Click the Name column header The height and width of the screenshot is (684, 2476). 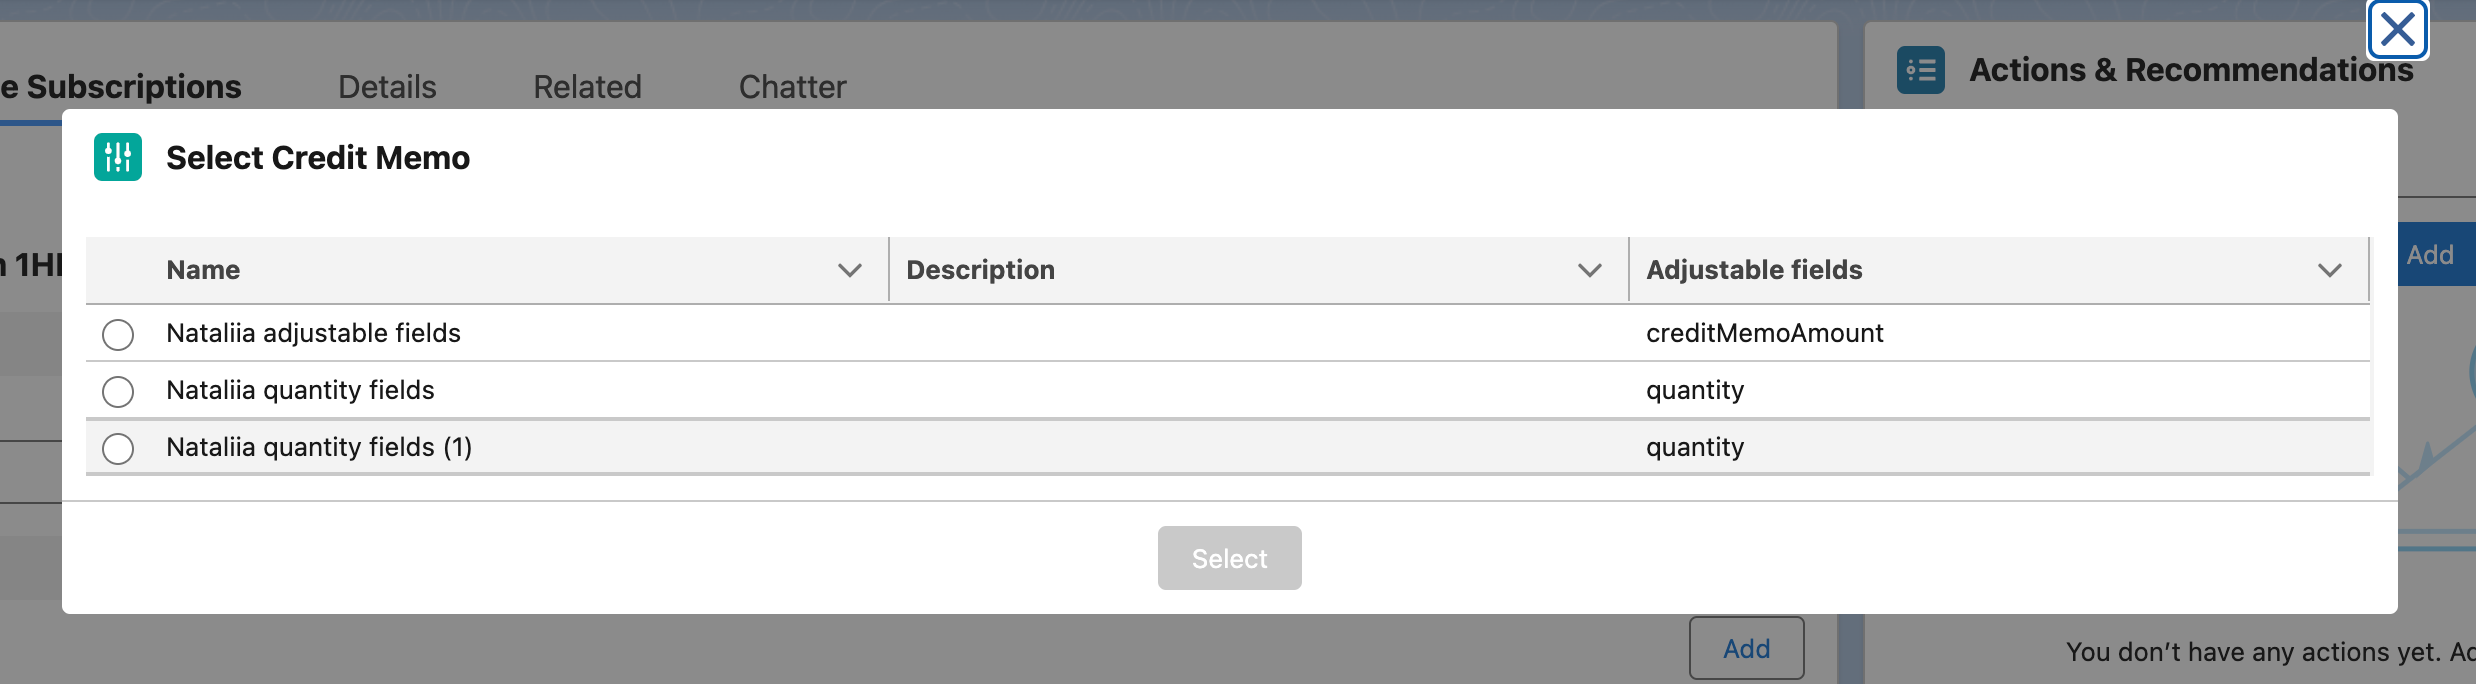coord(203,270)
